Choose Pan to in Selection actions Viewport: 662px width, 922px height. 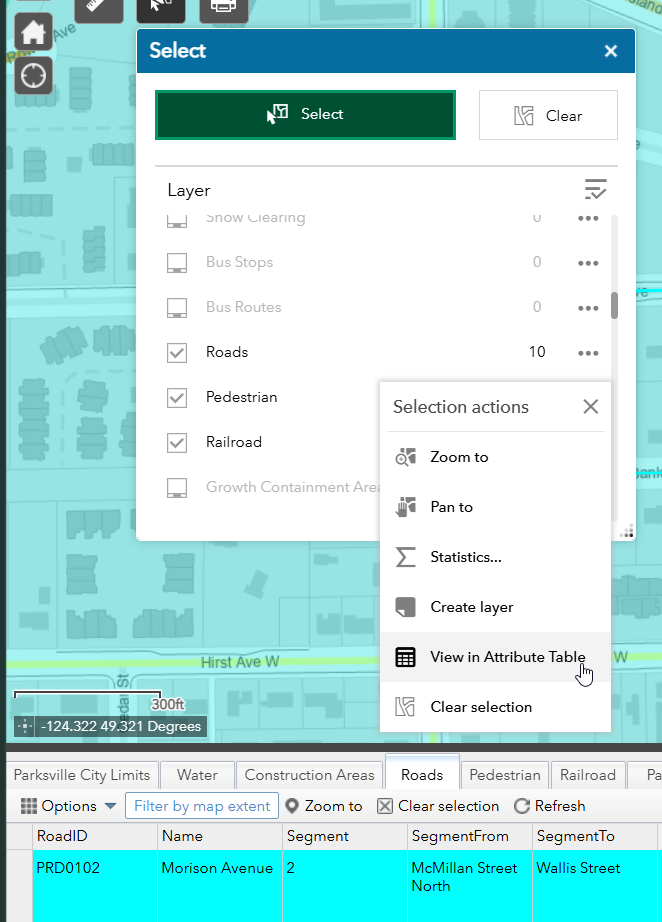pos(496,507)
